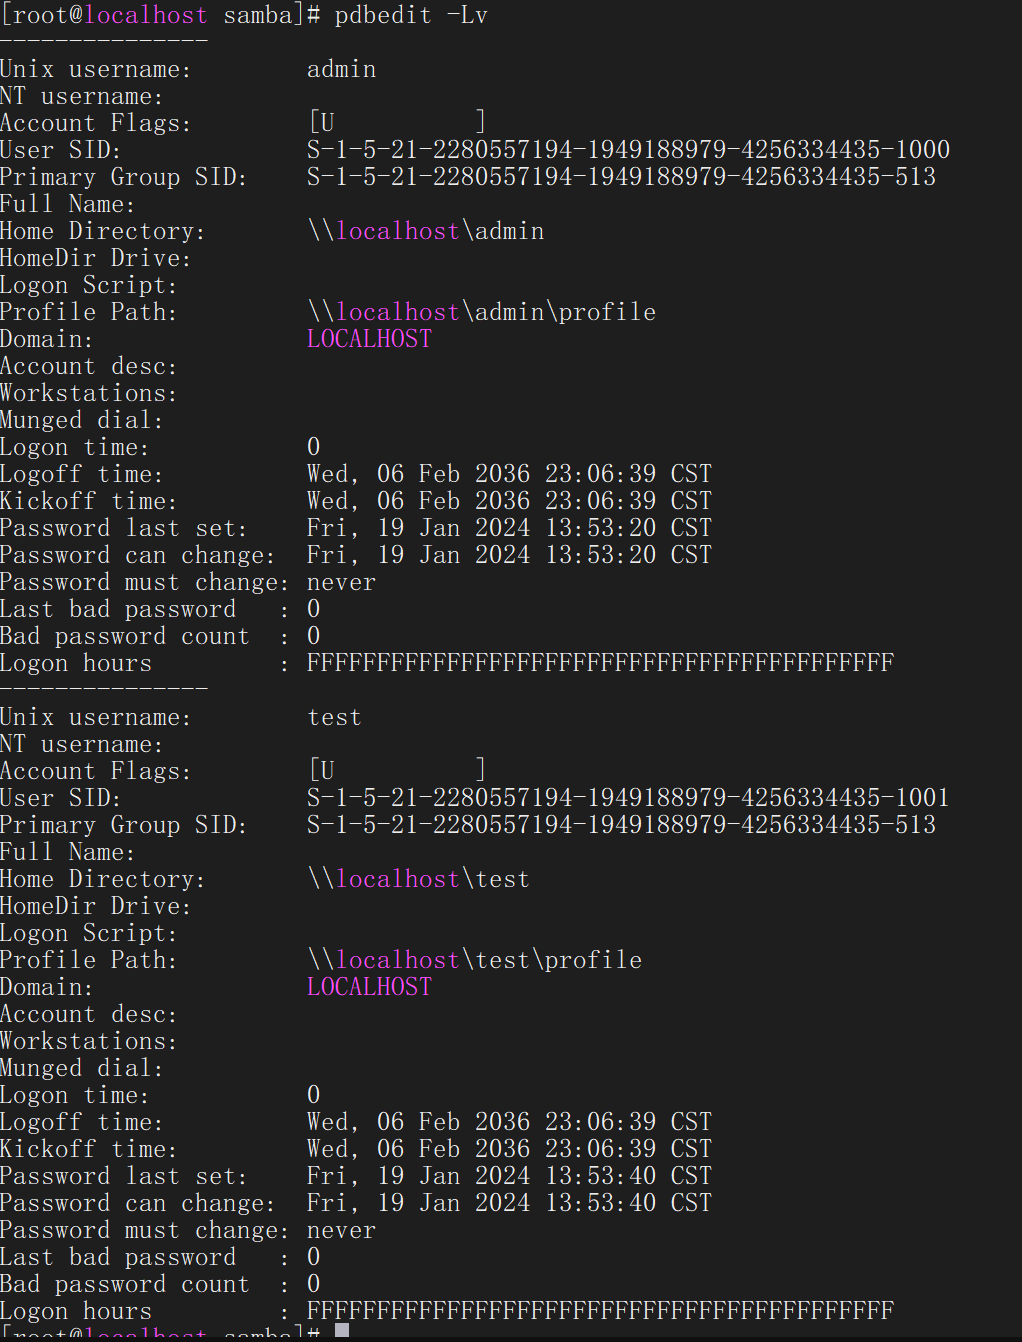The width and height of the screenshot is (1022, 1342).
Task: Click admin's Logon hours FFFF string
Action: pos(600,663)
